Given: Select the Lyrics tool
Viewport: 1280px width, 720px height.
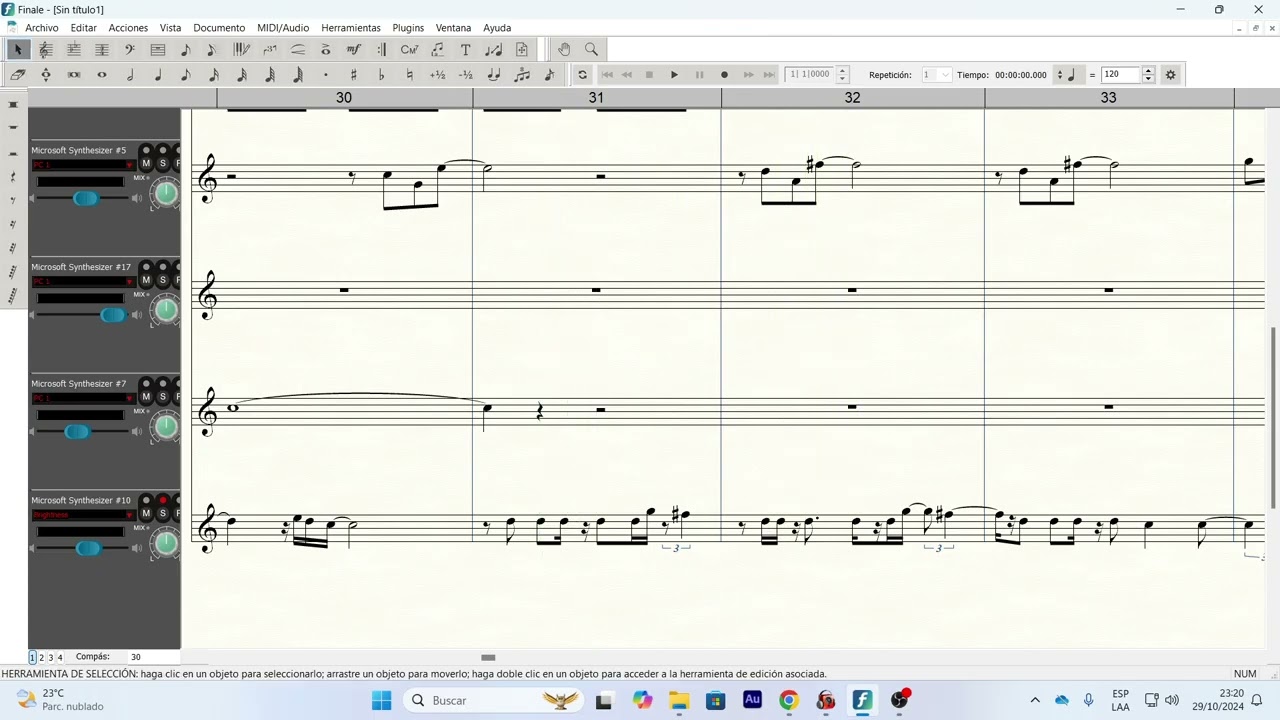Looking at the screenshot, I should (438, 49).
